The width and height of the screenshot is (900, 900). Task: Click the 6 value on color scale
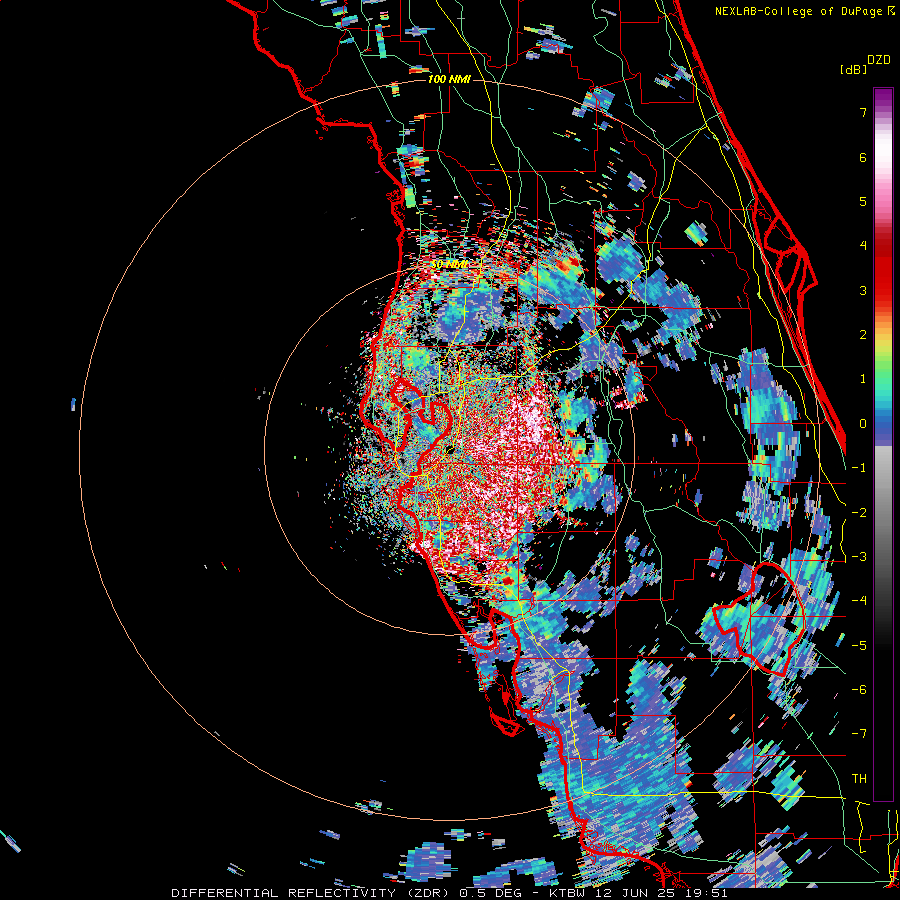coord(863,157)
